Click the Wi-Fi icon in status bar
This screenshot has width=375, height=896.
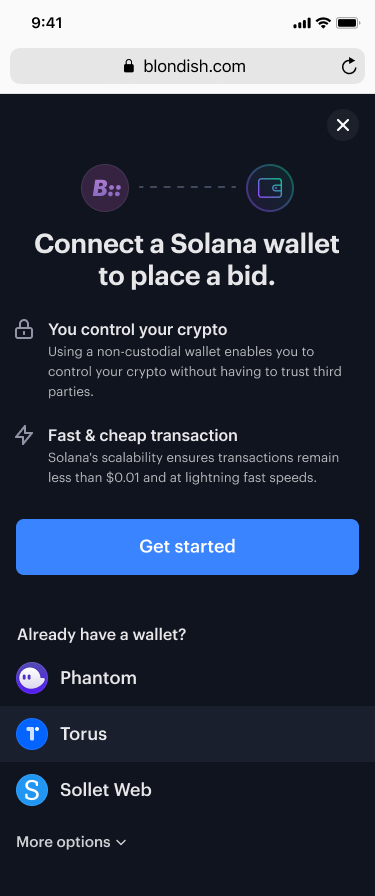pos(323,23)
